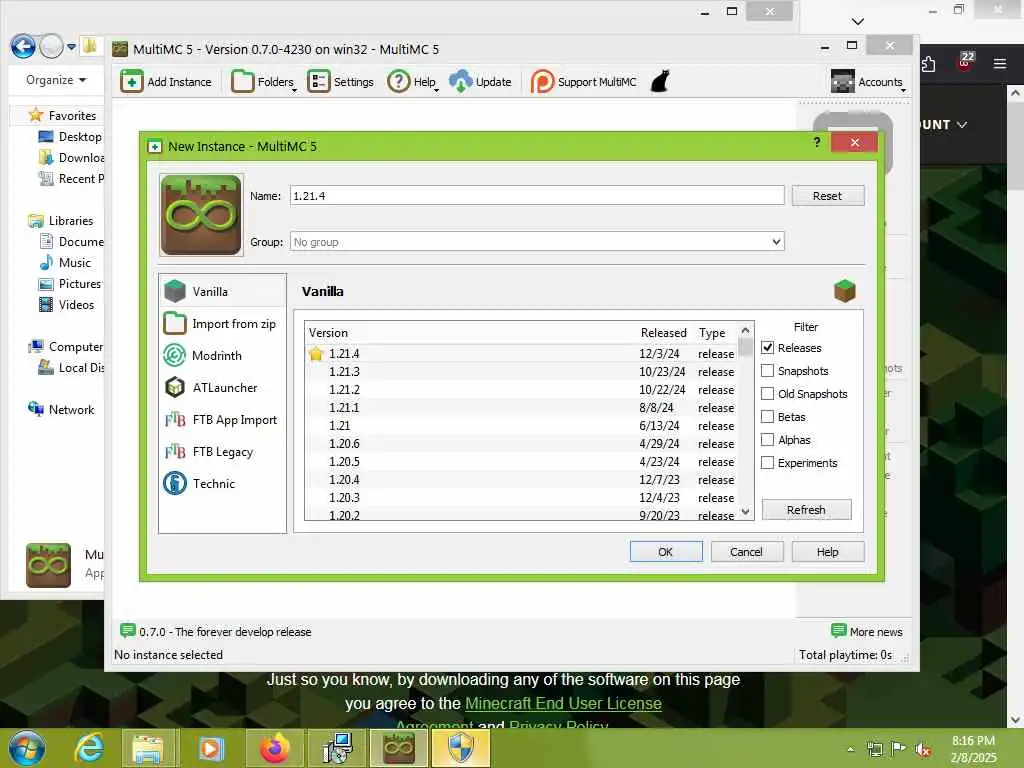Open Videos library in Explorer
The image size is (1024, 768).
click(67, 304)
